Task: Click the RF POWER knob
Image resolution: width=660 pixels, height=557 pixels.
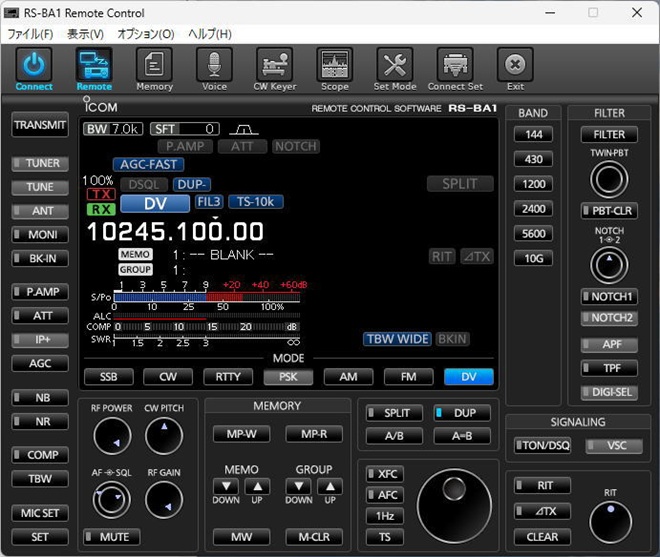Action: [112, 436]
